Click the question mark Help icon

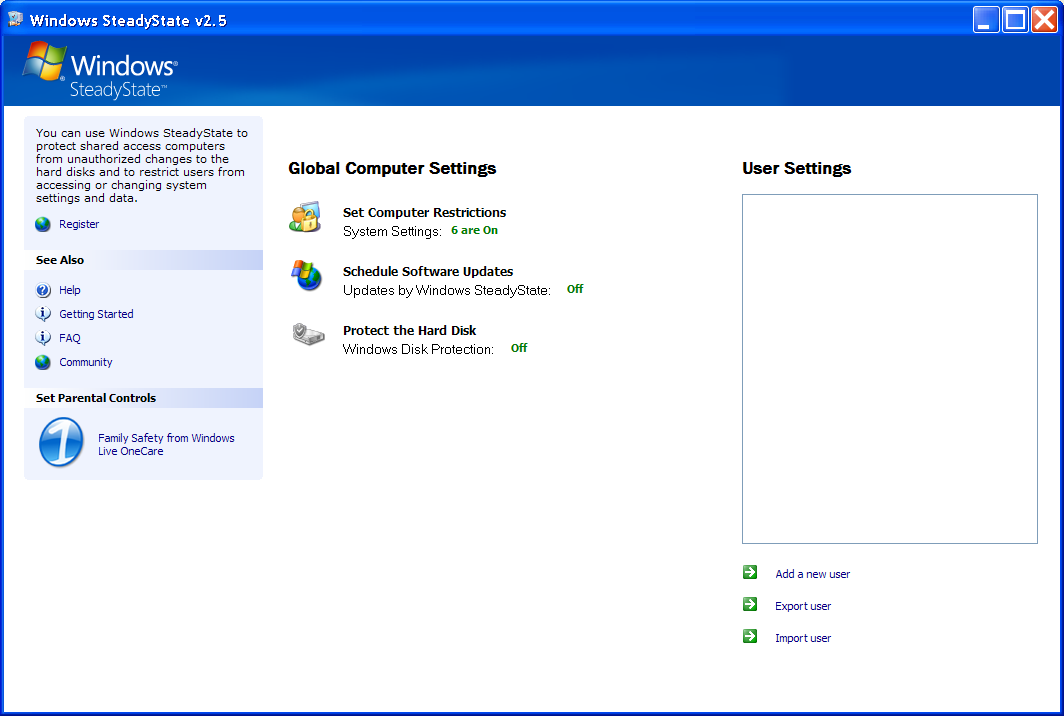[43, 291]
